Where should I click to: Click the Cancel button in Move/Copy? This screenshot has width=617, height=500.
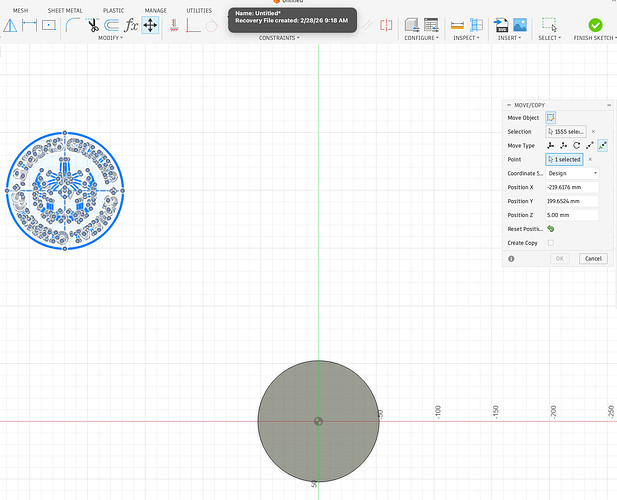click(x=593, y=258)
